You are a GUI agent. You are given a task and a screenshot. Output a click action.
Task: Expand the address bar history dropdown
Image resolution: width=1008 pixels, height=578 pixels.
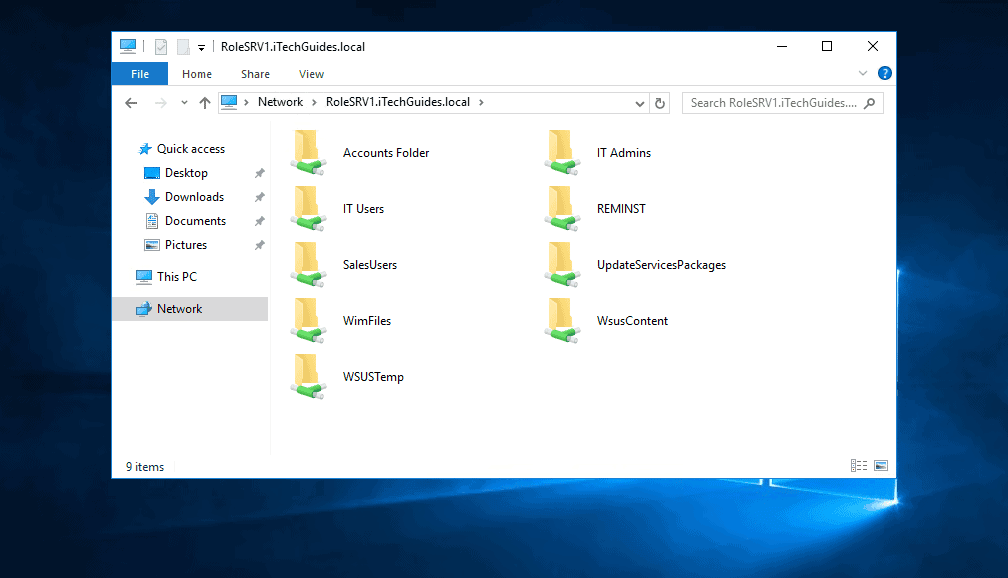click(640, 102)
